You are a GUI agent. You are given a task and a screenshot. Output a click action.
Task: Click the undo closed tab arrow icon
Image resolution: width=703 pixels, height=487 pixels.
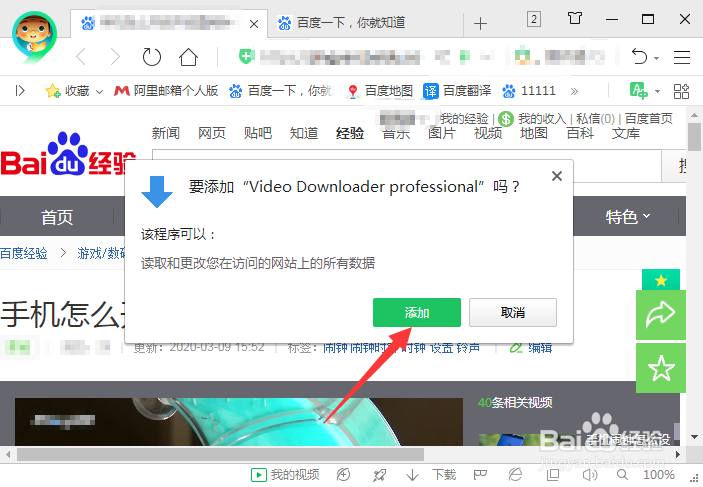coord(639,57)
